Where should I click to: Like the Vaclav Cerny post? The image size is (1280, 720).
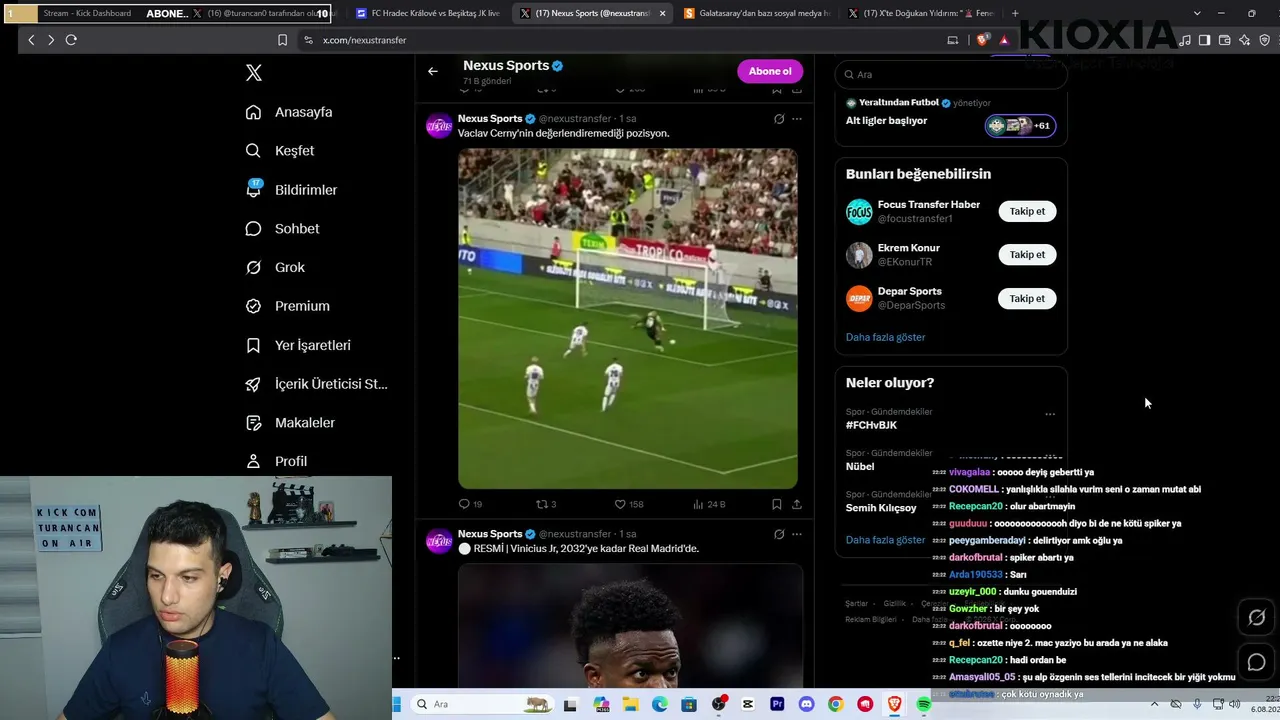pos(629,505)
